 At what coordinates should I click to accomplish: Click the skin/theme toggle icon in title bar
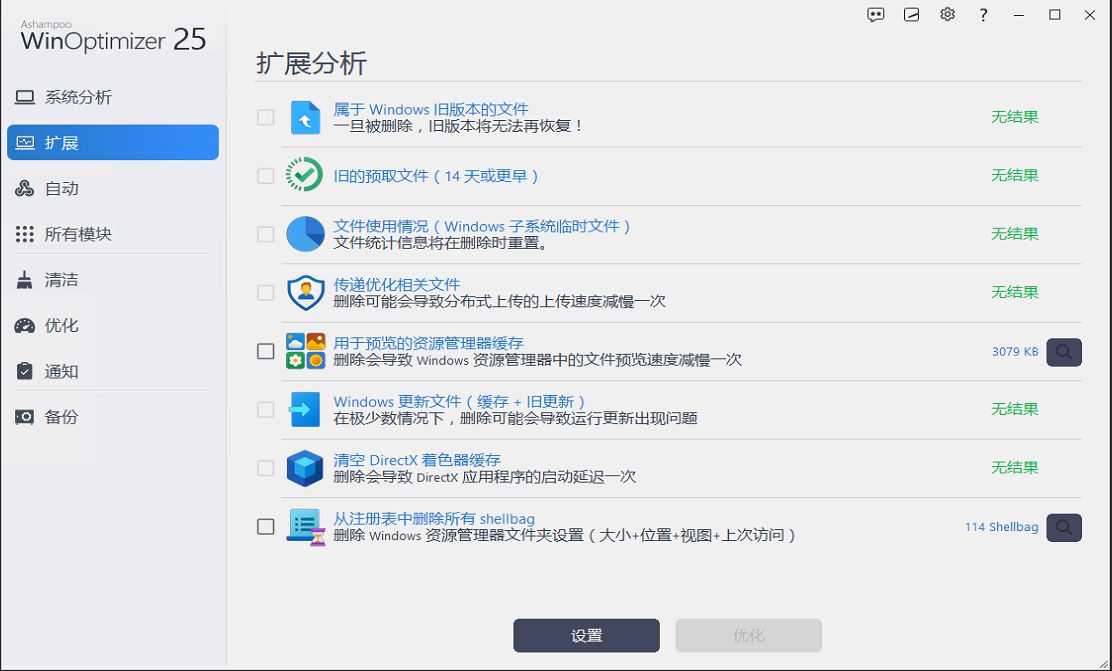pos(911,15)
